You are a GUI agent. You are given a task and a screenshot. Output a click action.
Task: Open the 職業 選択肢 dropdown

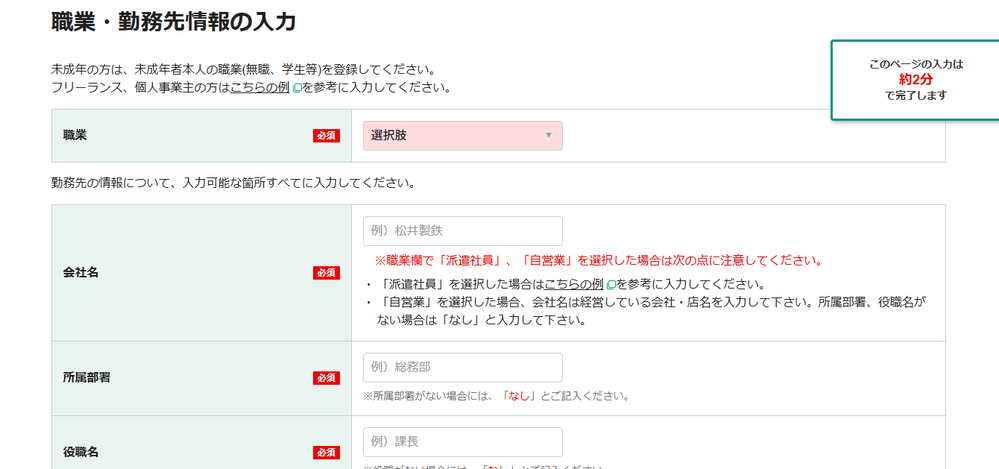click(x=463, y=136)
